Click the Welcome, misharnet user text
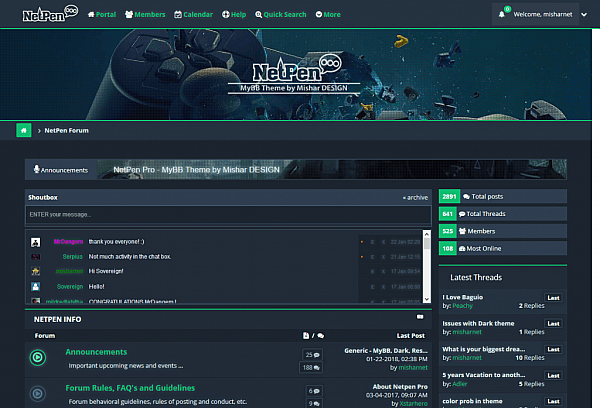This screenshot has height=408, width=600. (x=543, y=15)
